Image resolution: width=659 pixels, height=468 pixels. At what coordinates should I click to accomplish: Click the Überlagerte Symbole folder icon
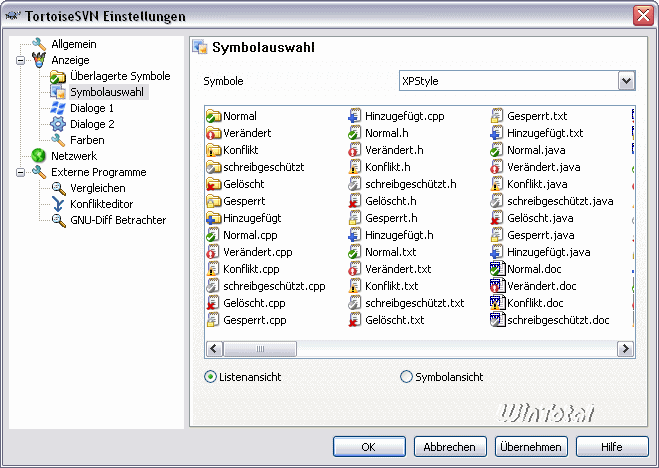58,76
